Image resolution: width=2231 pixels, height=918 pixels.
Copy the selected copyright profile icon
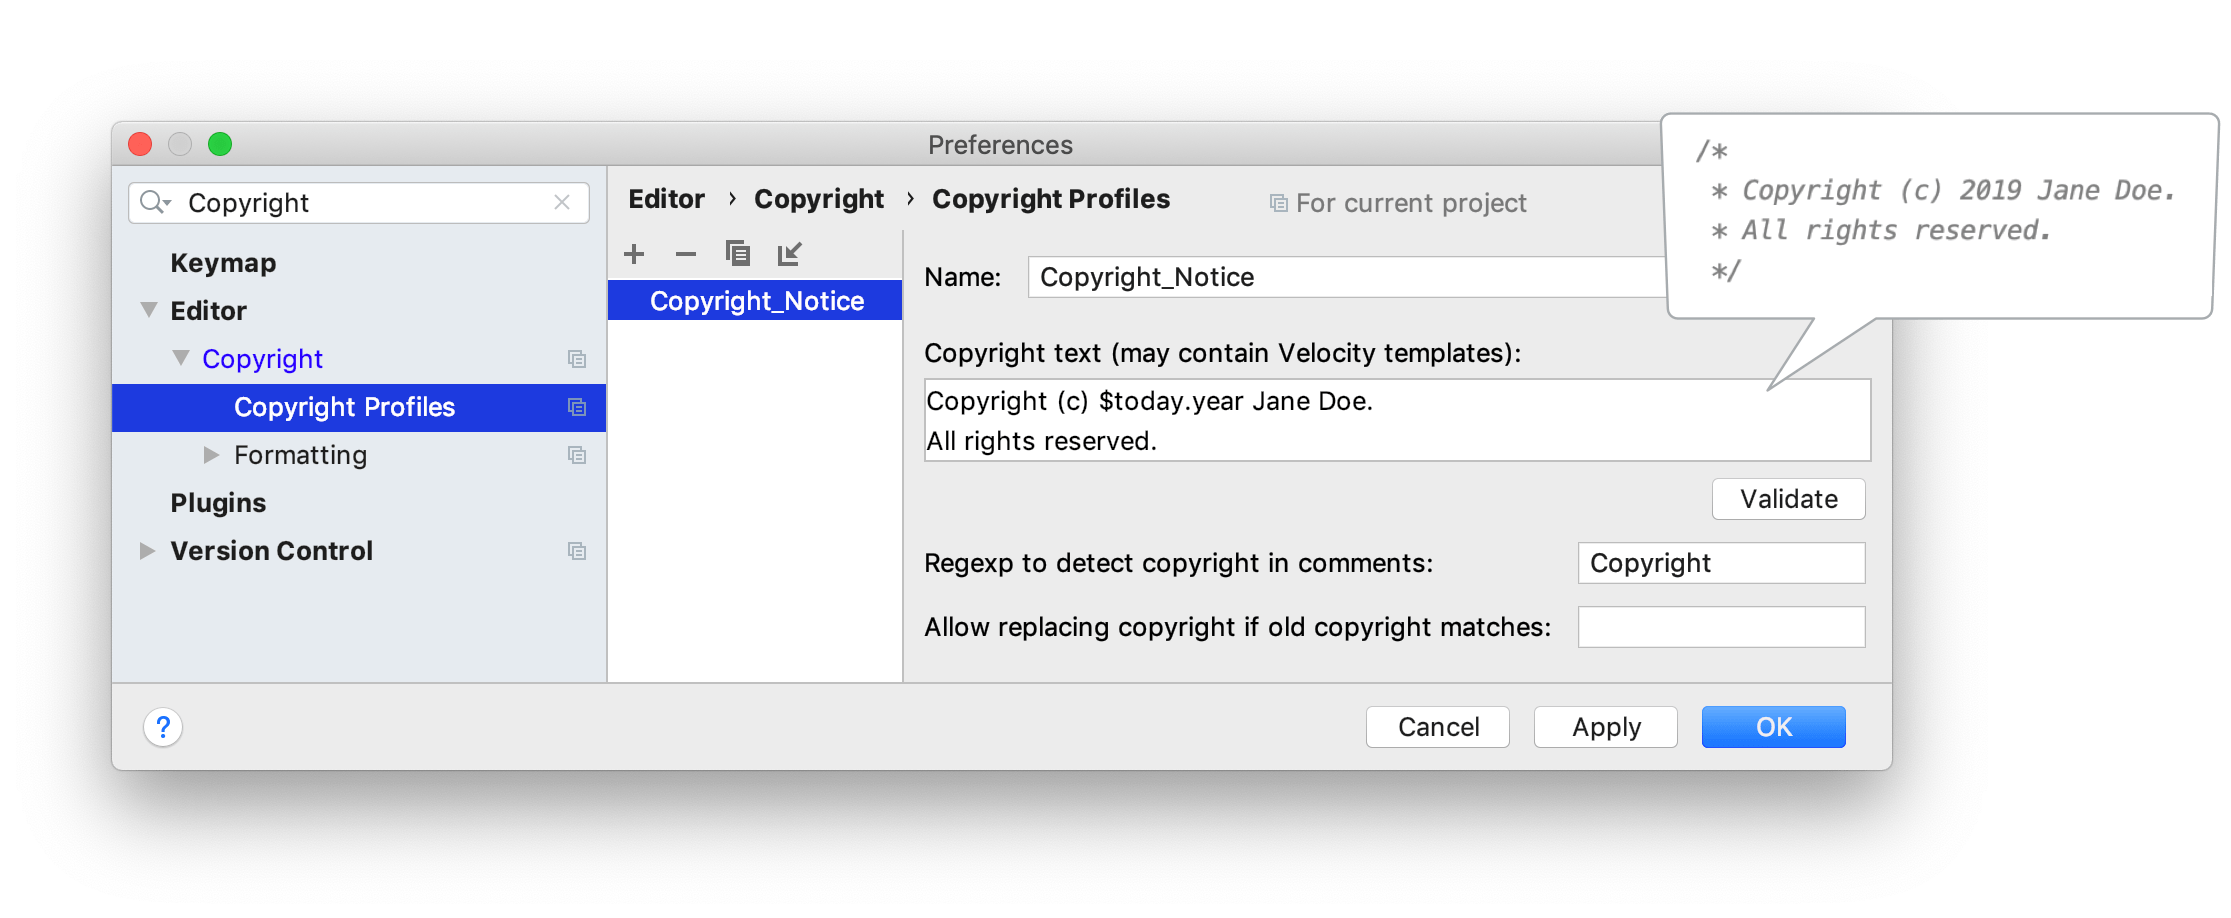pos(738,254)
